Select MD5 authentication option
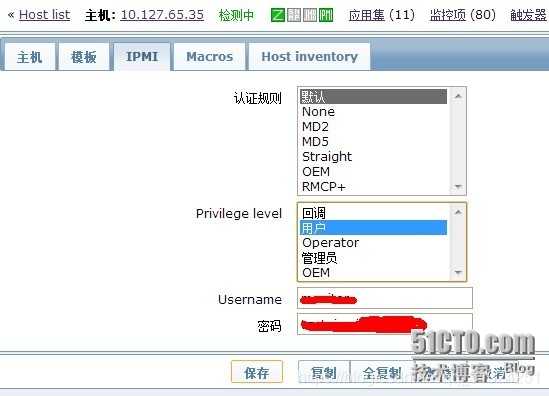Screen dimensions: 549x396 point(373,142)
